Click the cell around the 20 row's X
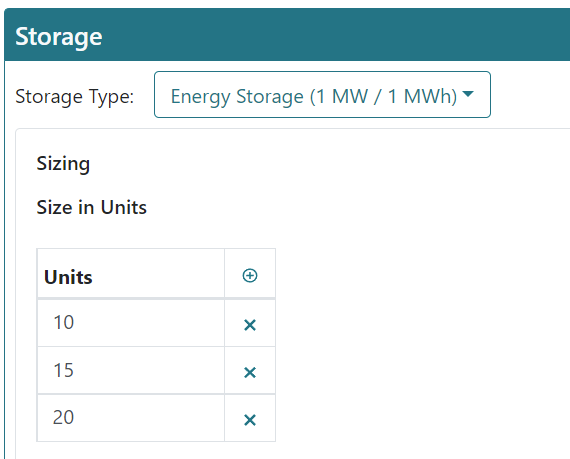Screen dimensions: 570x459 point(250,418)
